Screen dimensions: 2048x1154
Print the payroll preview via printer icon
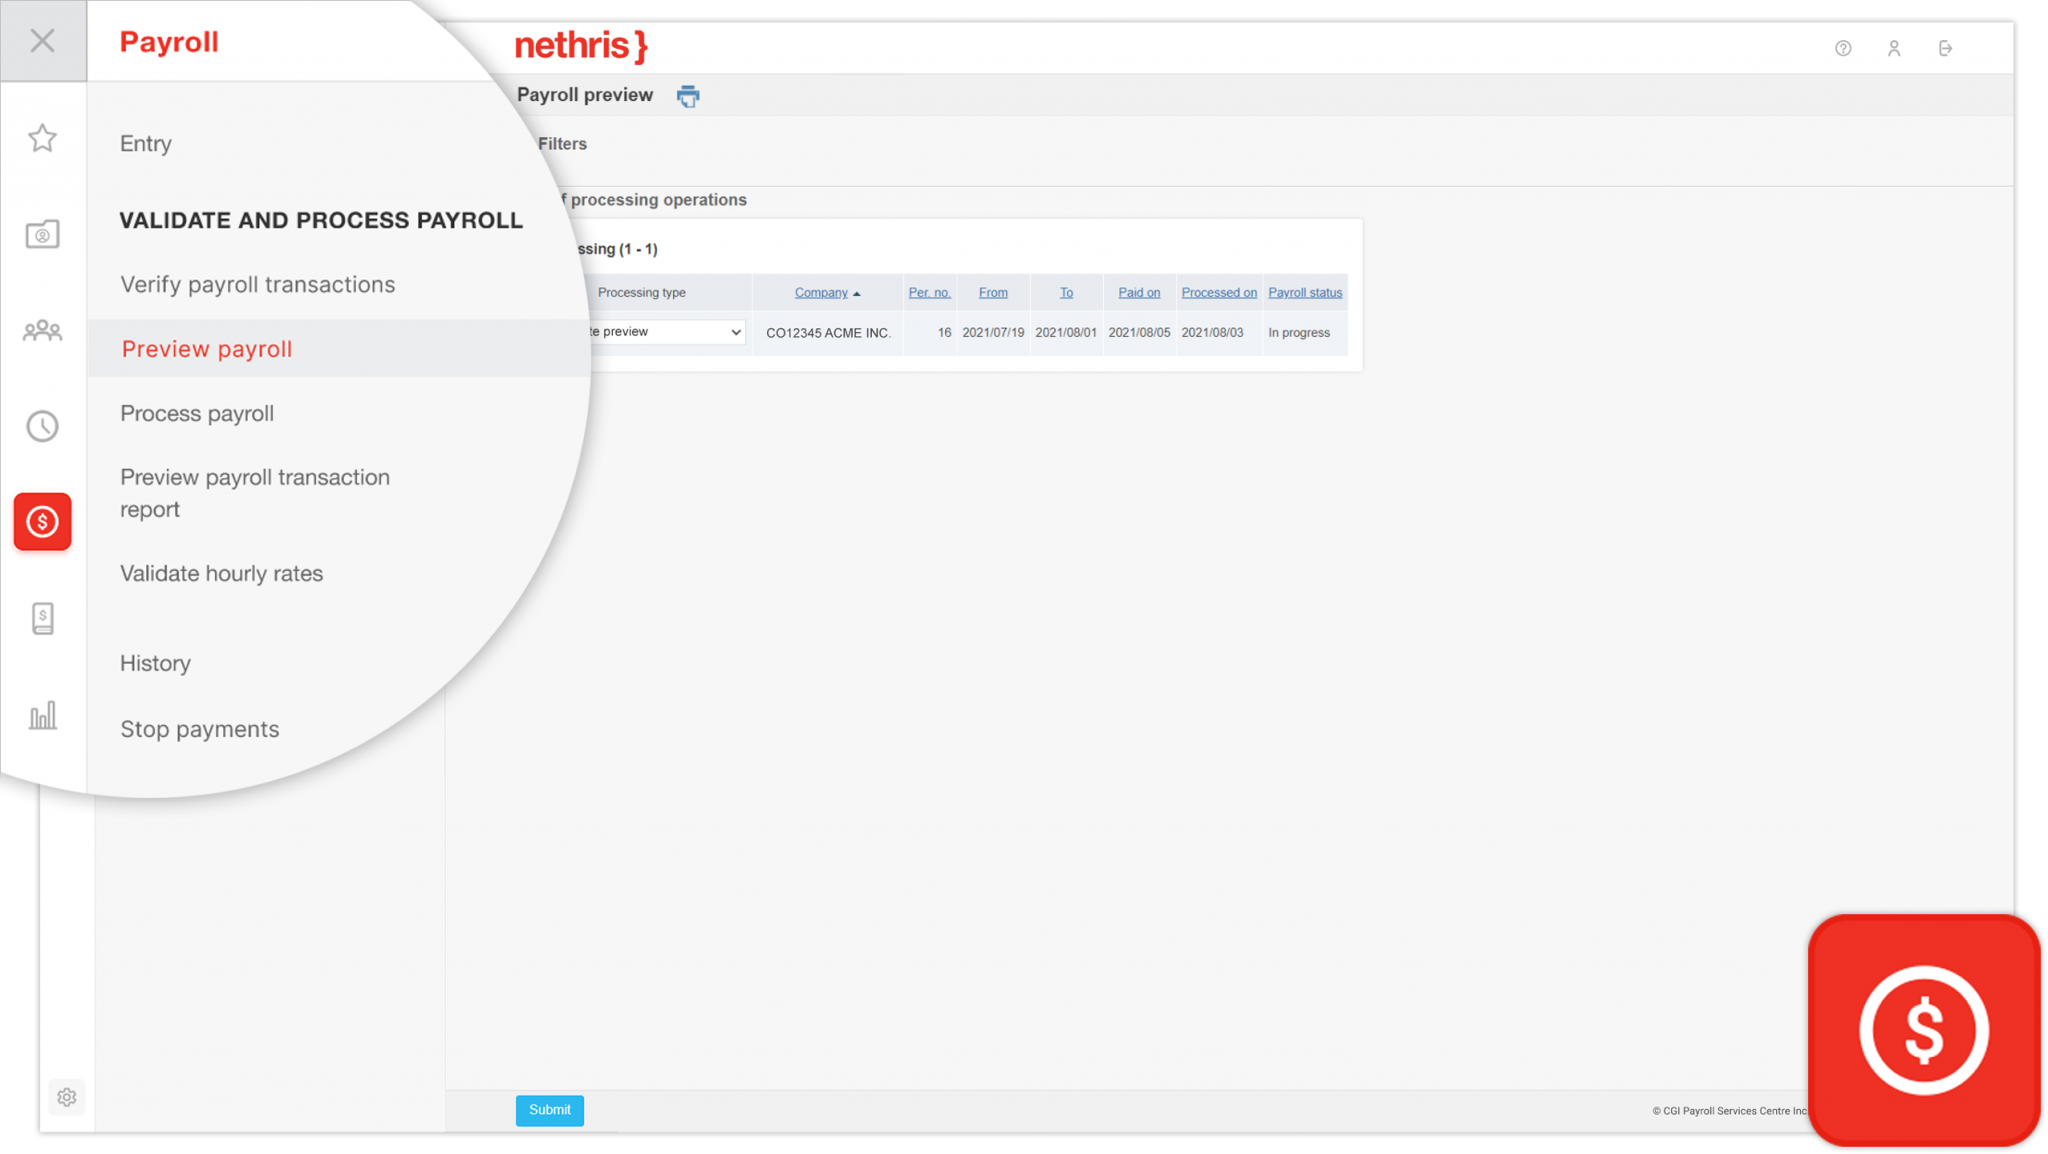point(688,95)
